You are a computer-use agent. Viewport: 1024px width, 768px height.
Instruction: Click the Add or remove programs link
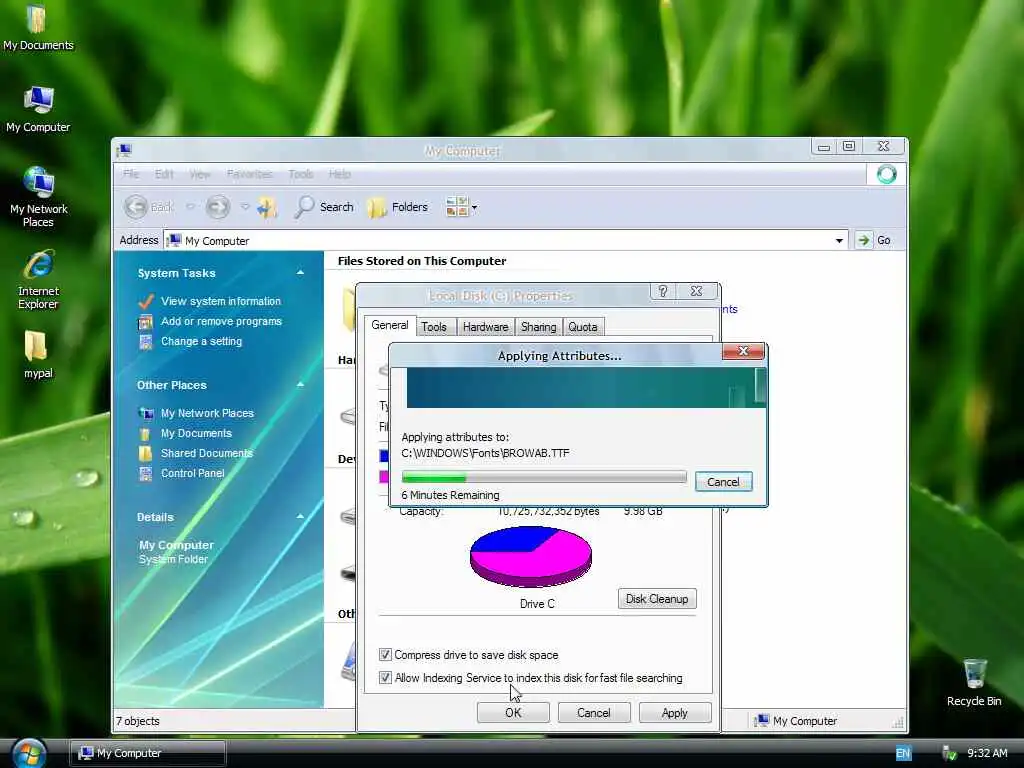point(221,321)
